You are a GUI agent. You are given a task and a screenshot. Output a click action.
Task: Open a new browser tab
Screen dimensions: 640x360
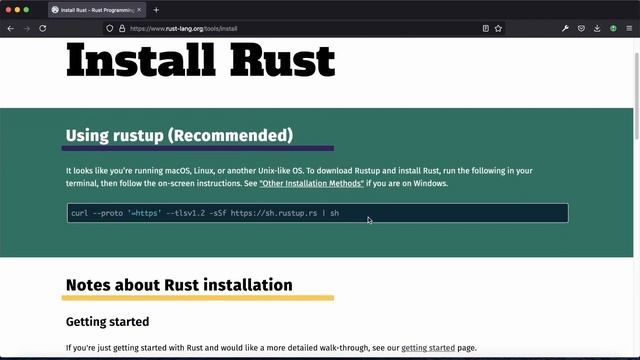pos(156,10)
